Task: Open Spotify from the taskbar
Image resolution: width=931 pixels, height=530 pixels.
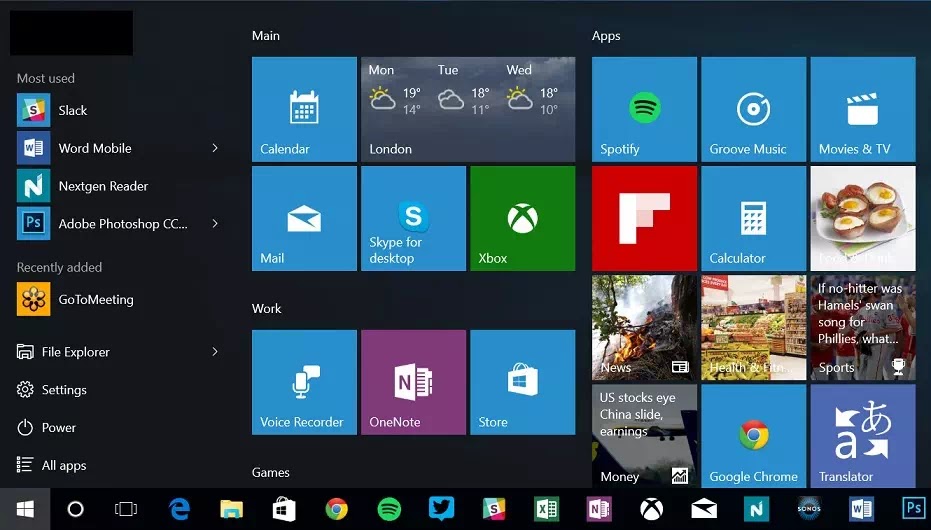Action: tap(389, 509)
